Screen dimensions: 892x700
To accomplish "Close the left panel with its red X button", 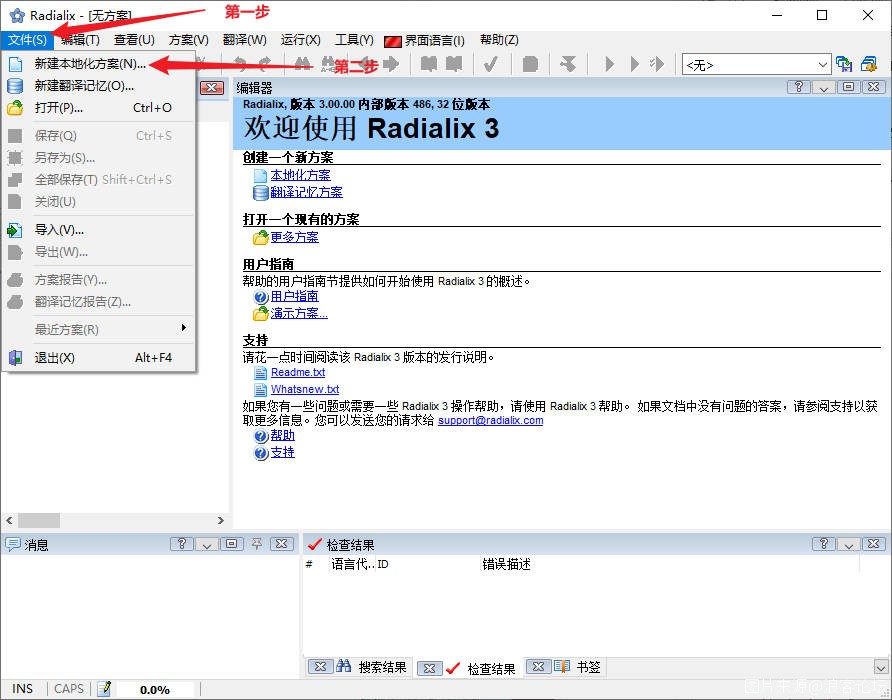I will (212, 88).
